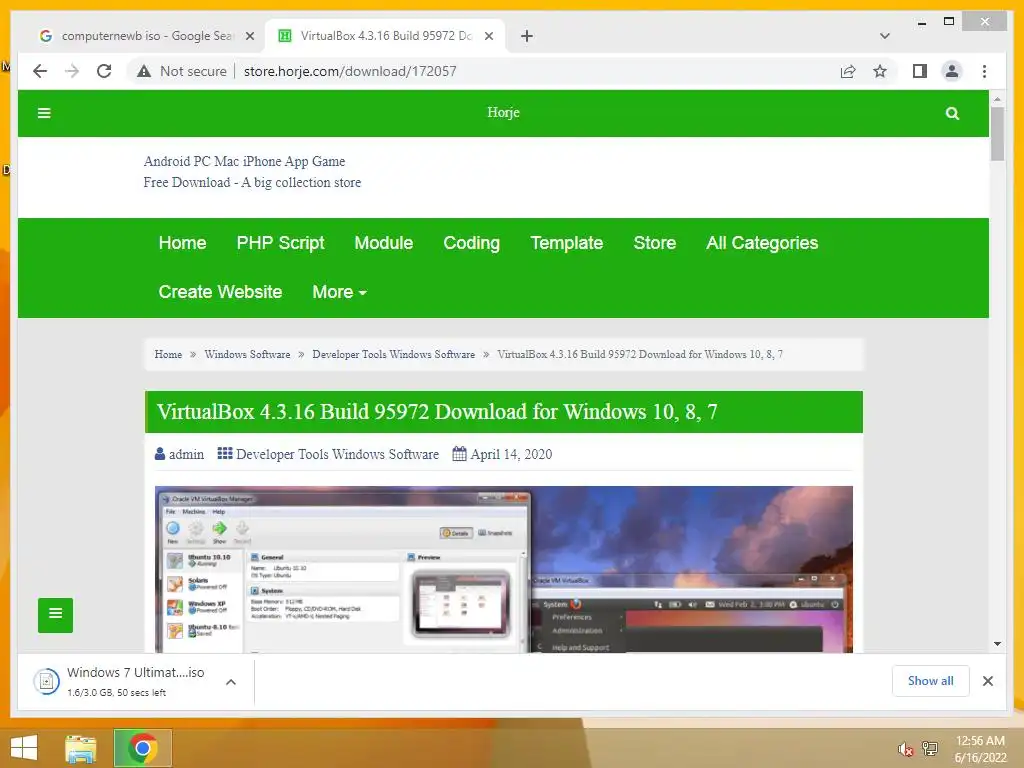Viewport: 1024px width, 768px height.
Task: Bookmark this page with the star icon
Action: coord(880,71)
